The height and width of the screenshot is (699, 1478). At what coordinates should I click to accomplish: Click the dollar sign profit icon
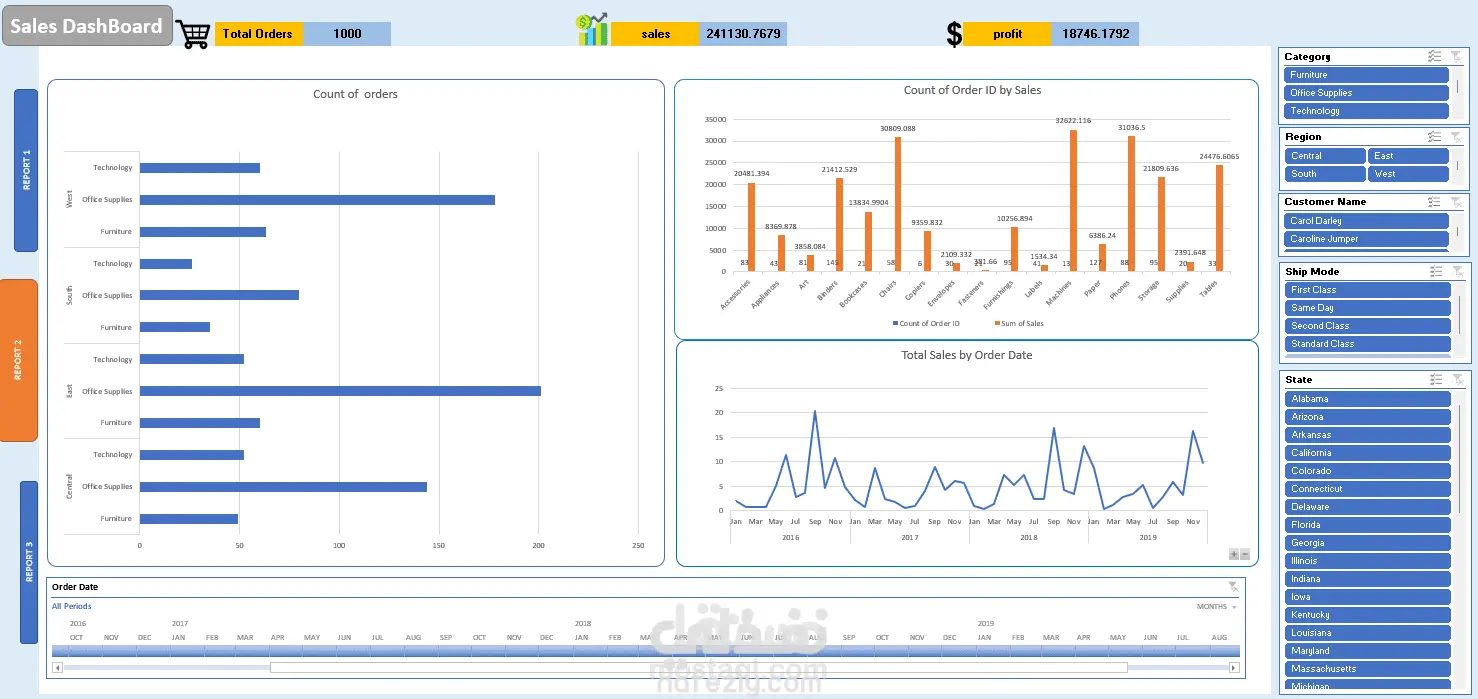[x=955, y=34]
